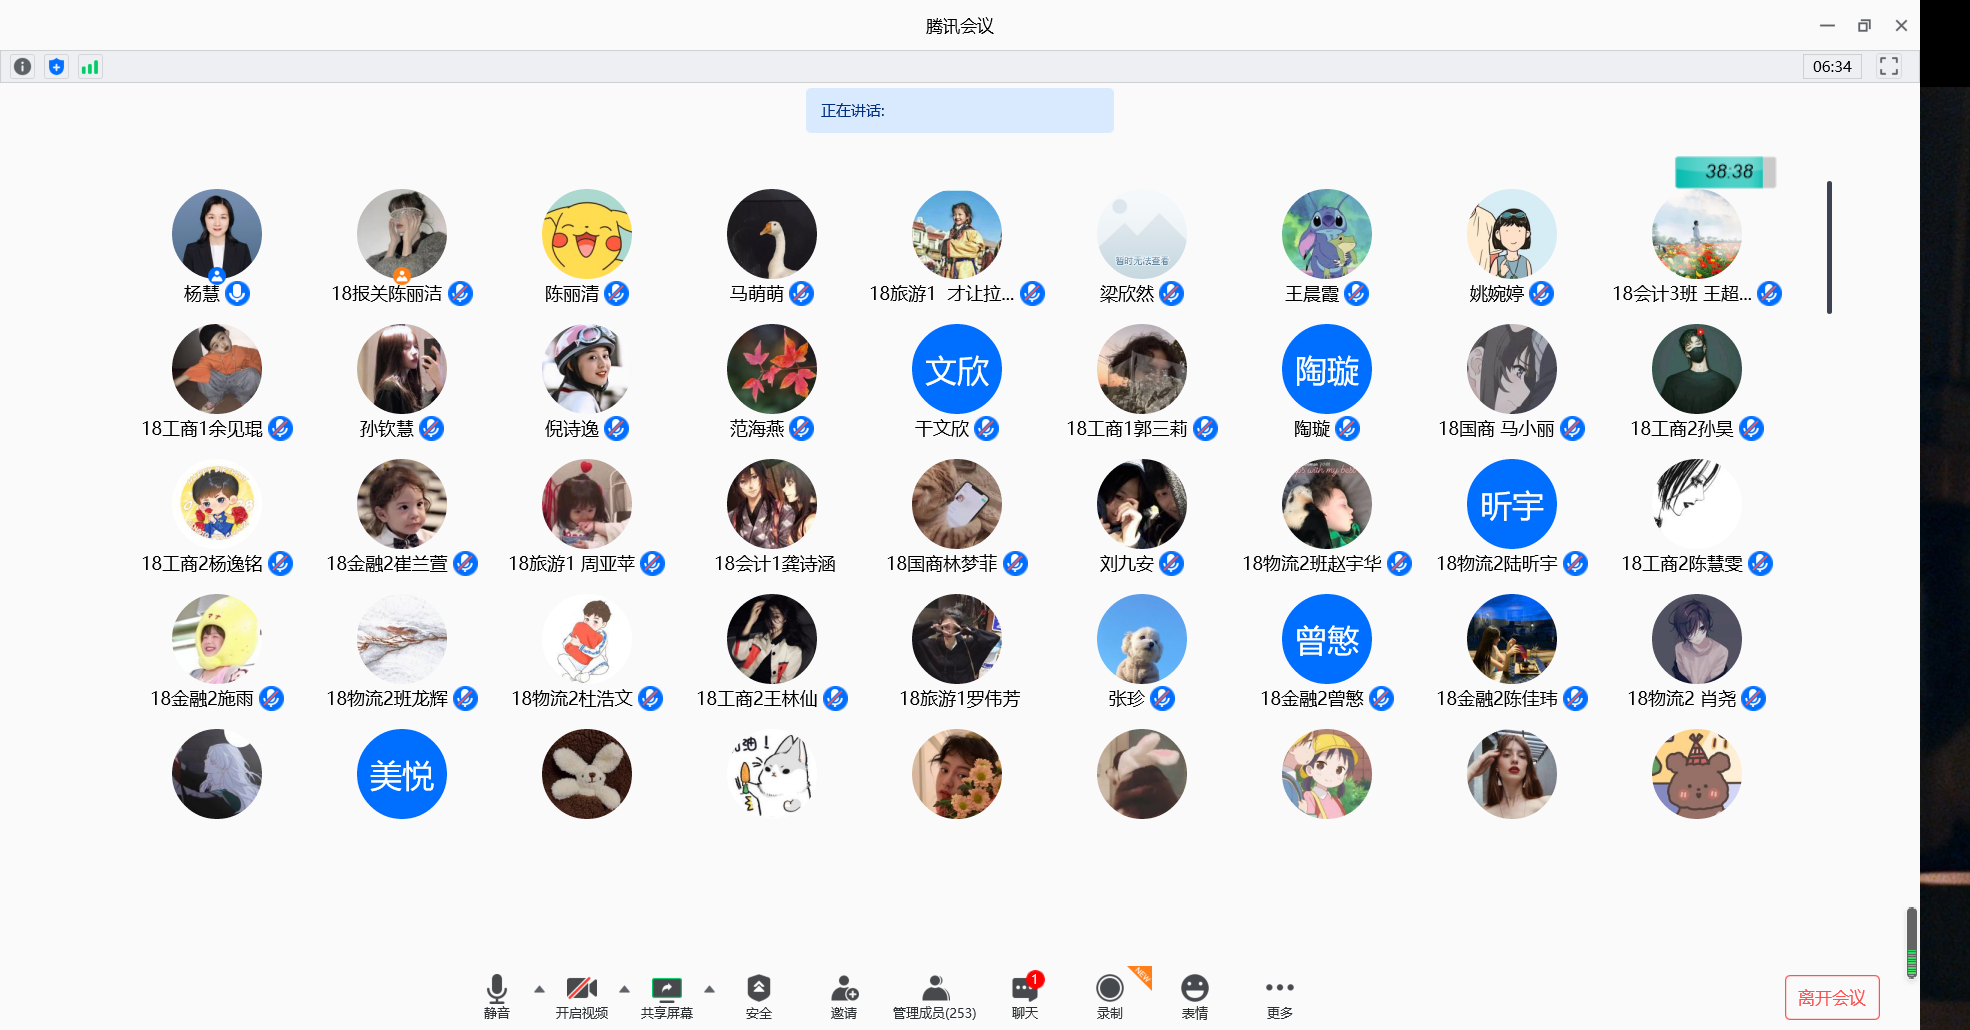Check the network signal strength icon
This screenshot has width=1970, height=1030.
click(x=90, y=67)
